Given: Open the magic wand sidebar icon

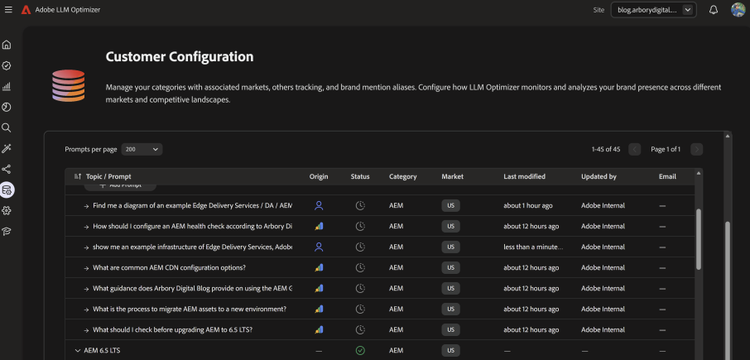Looking at the screenshot, I should click(x=7, y=149).
